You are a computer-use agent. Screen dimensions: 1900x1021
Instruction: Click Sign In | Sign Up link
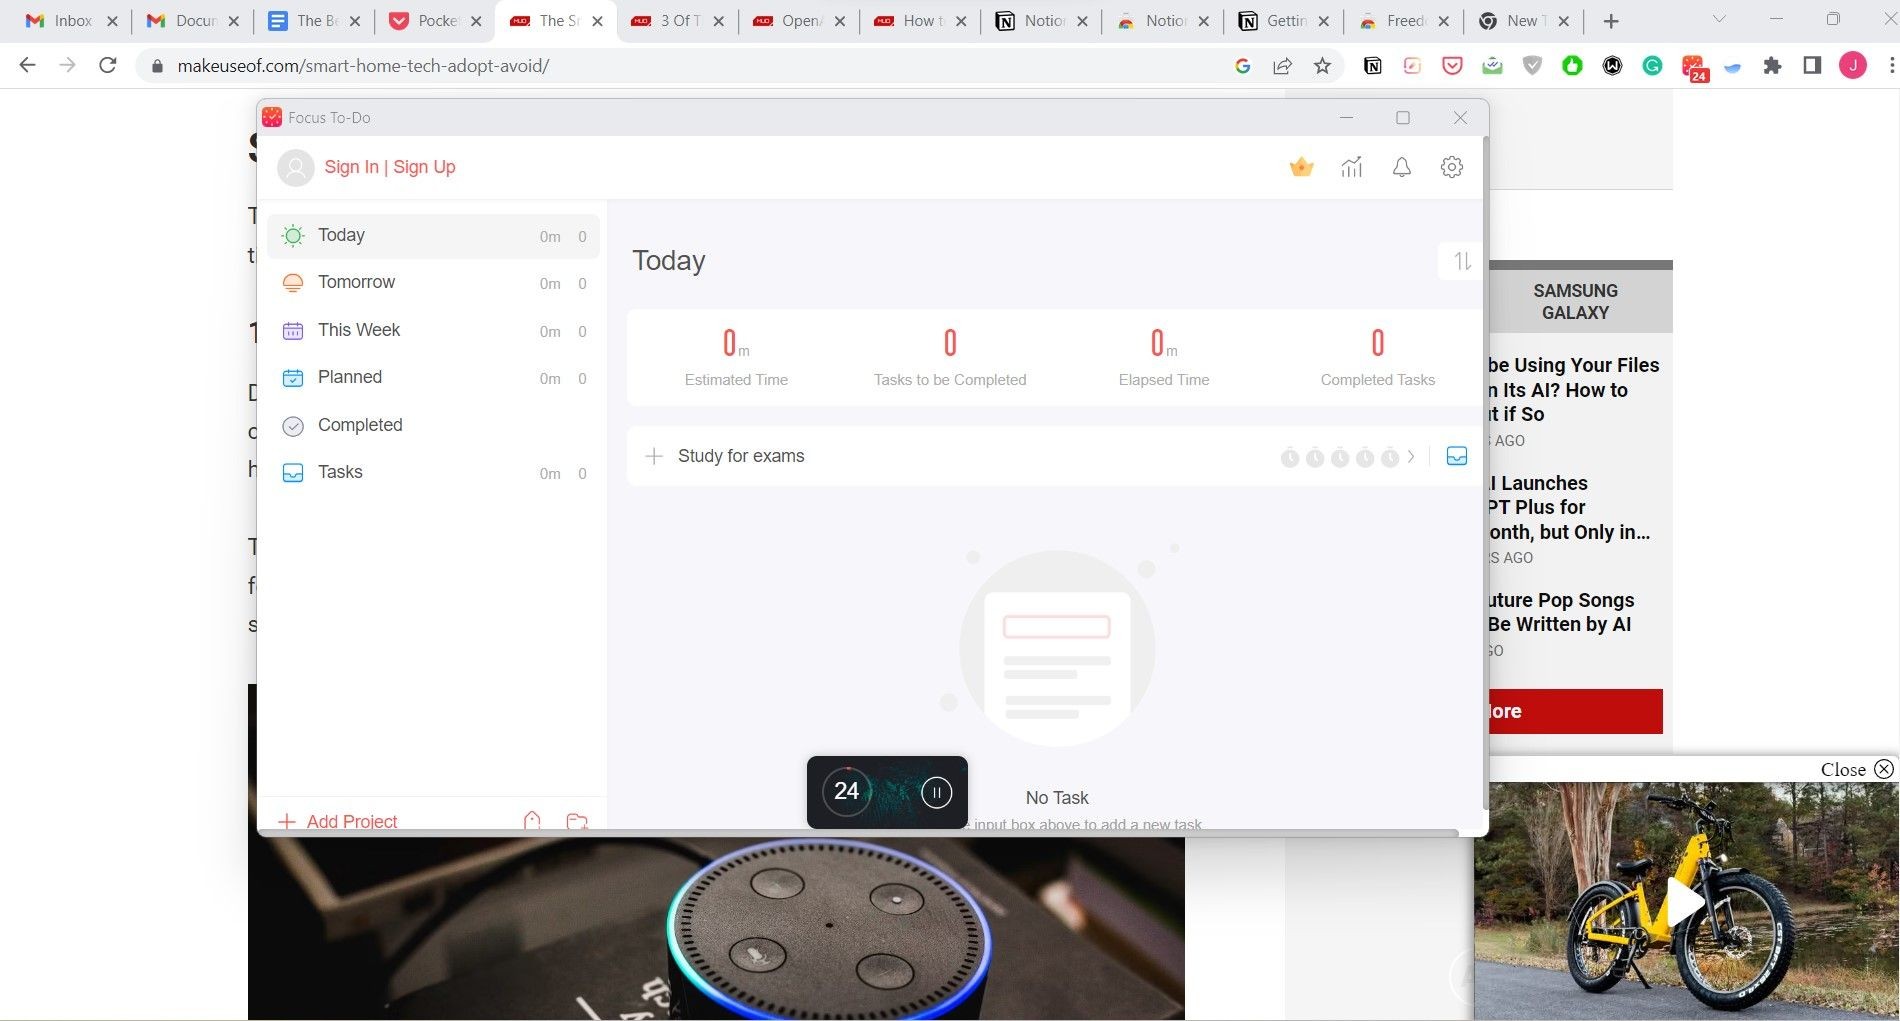tap(390, 167)
